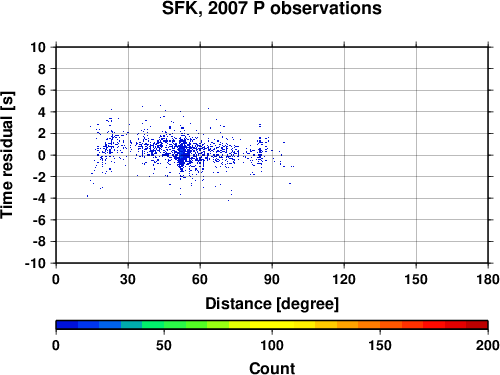500x375 pixels.
Task: Click the x-axis tick label '90'
Action: click(x=272, y=279)
